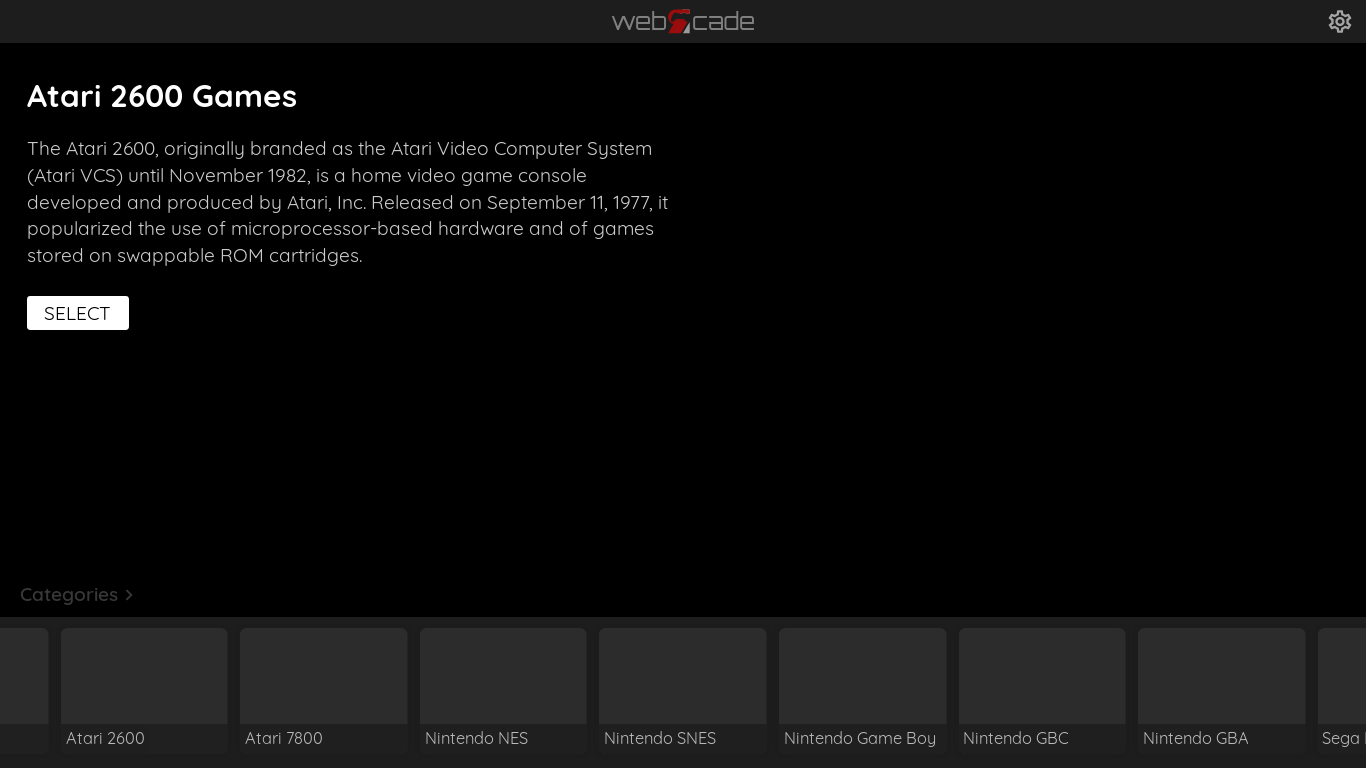Click the Atari 7800 label text
This screenshot has height=768, width=1366.
pos(284,738)
